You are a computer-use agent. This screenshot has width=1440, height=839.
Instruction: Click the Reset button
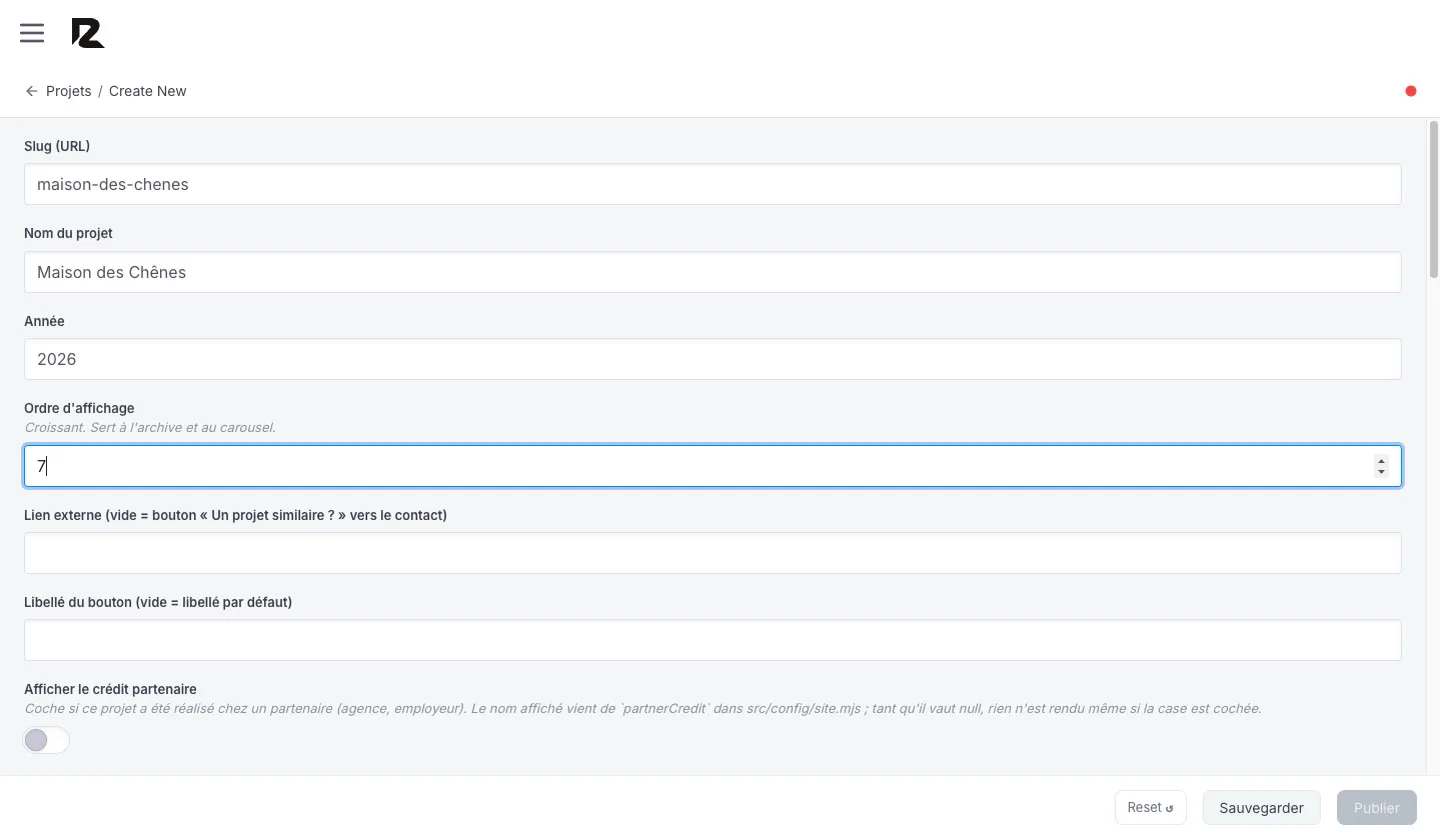pyautogui.click(x=1151, y=808)
